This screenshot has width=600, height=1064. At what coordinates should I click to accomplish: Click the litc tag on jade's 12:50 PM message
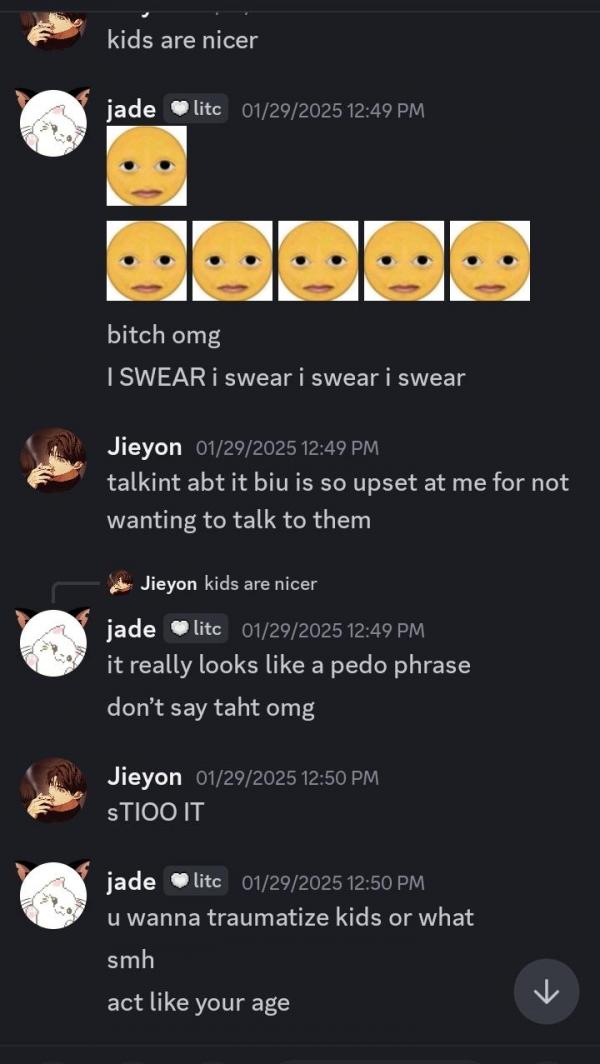click(195, 881)
